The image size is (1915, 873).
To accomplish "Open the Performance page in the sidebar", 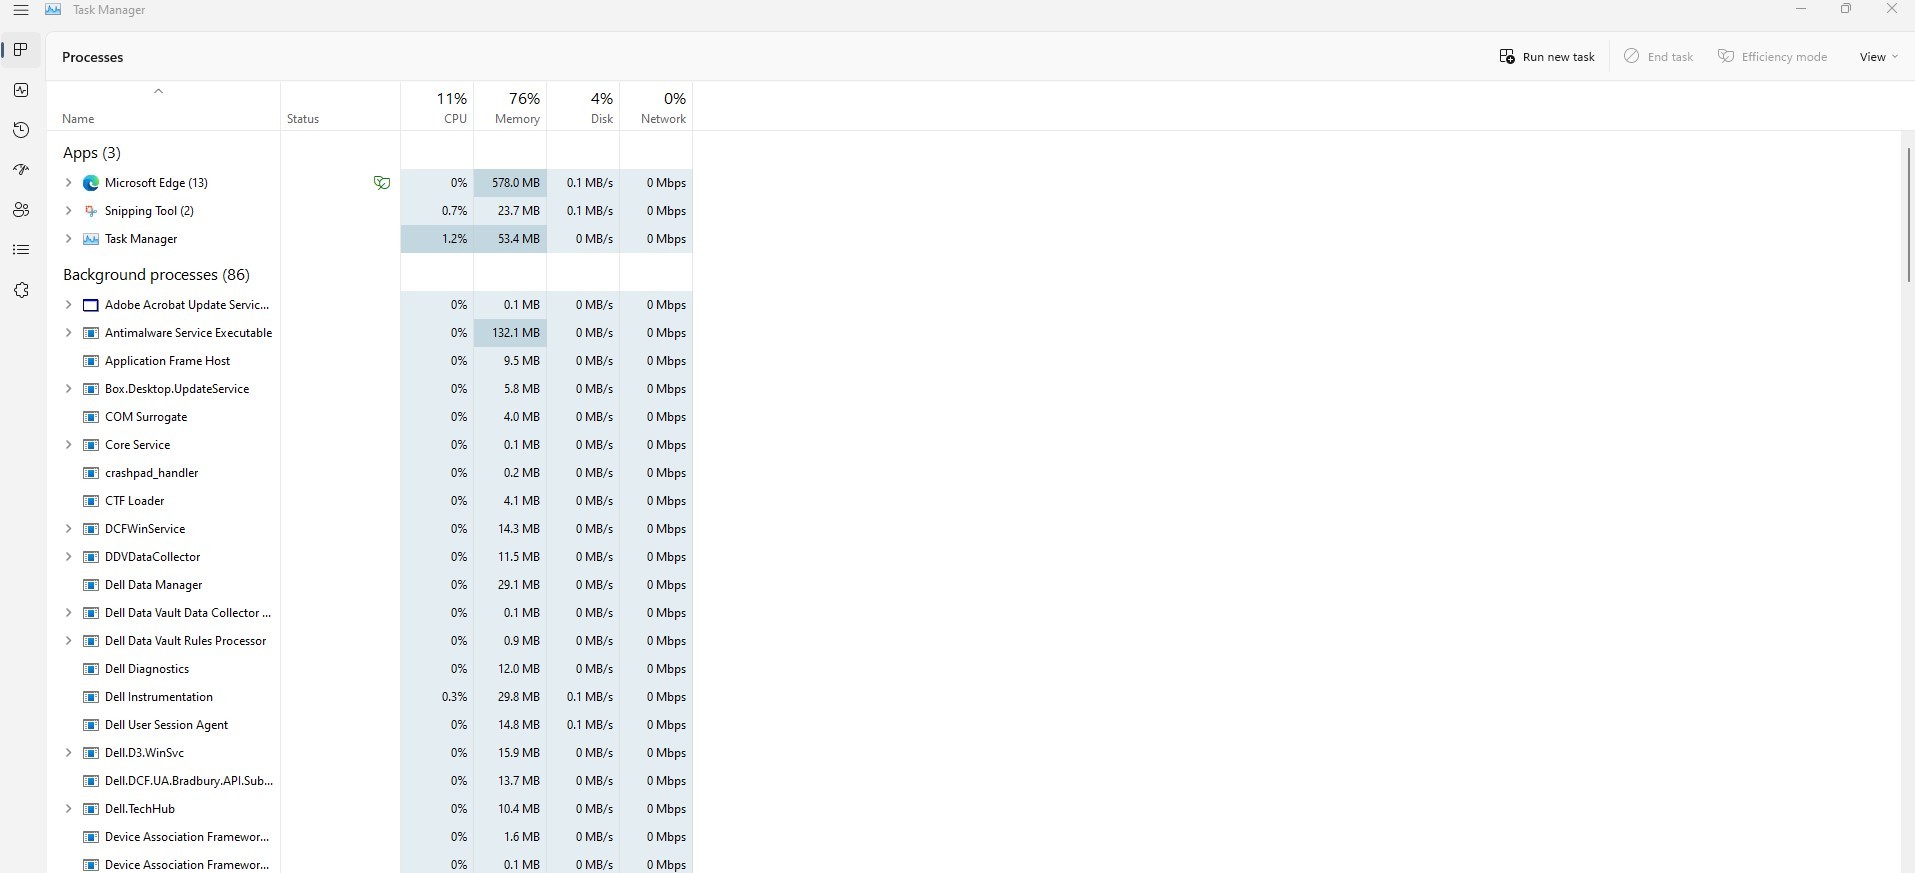I will click(20, 90).
